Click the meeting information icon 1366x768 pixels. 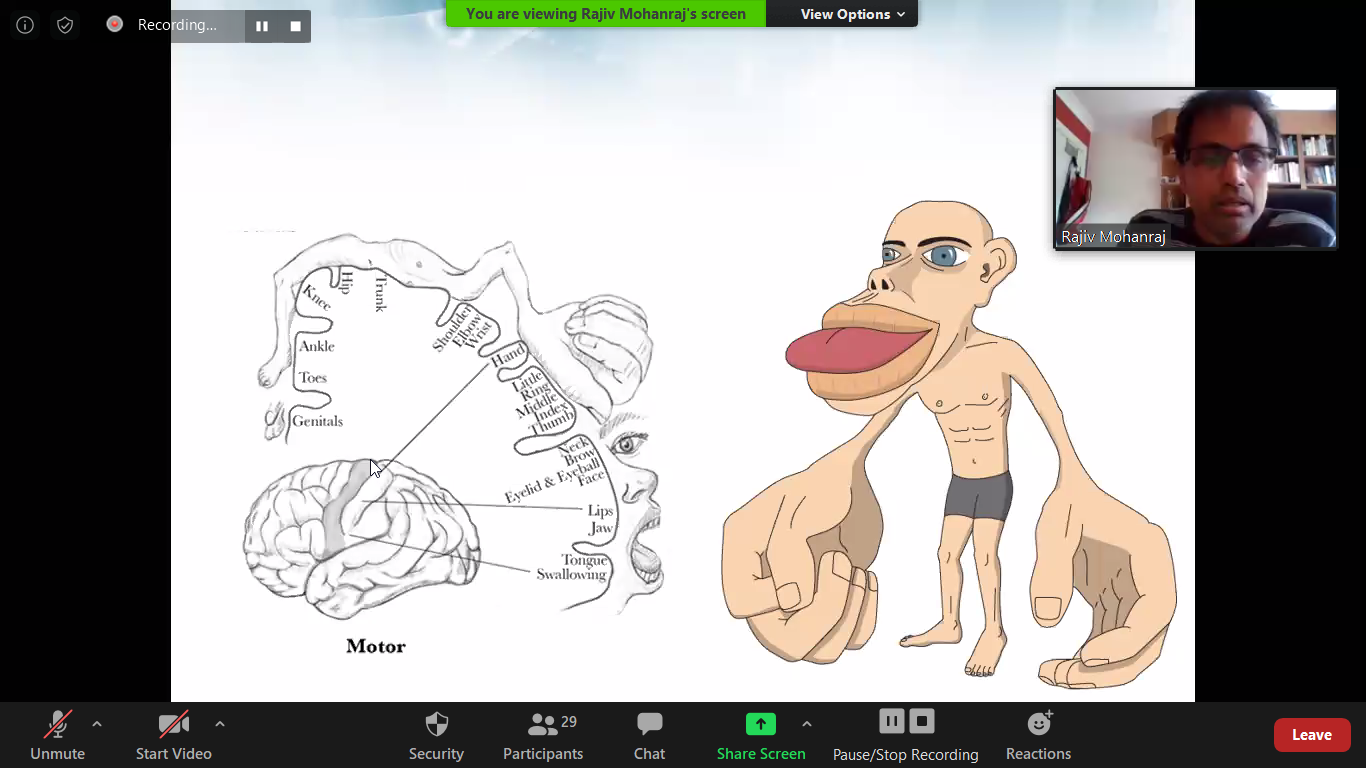point(25,25)
